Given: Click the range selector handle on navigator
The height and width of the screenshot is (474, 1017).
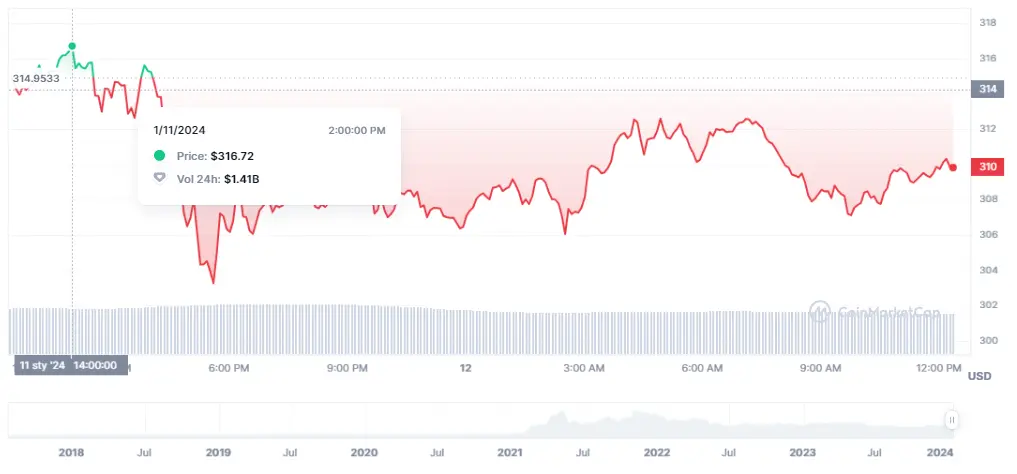Looking at the screenshot, I should tap(951, 420).
